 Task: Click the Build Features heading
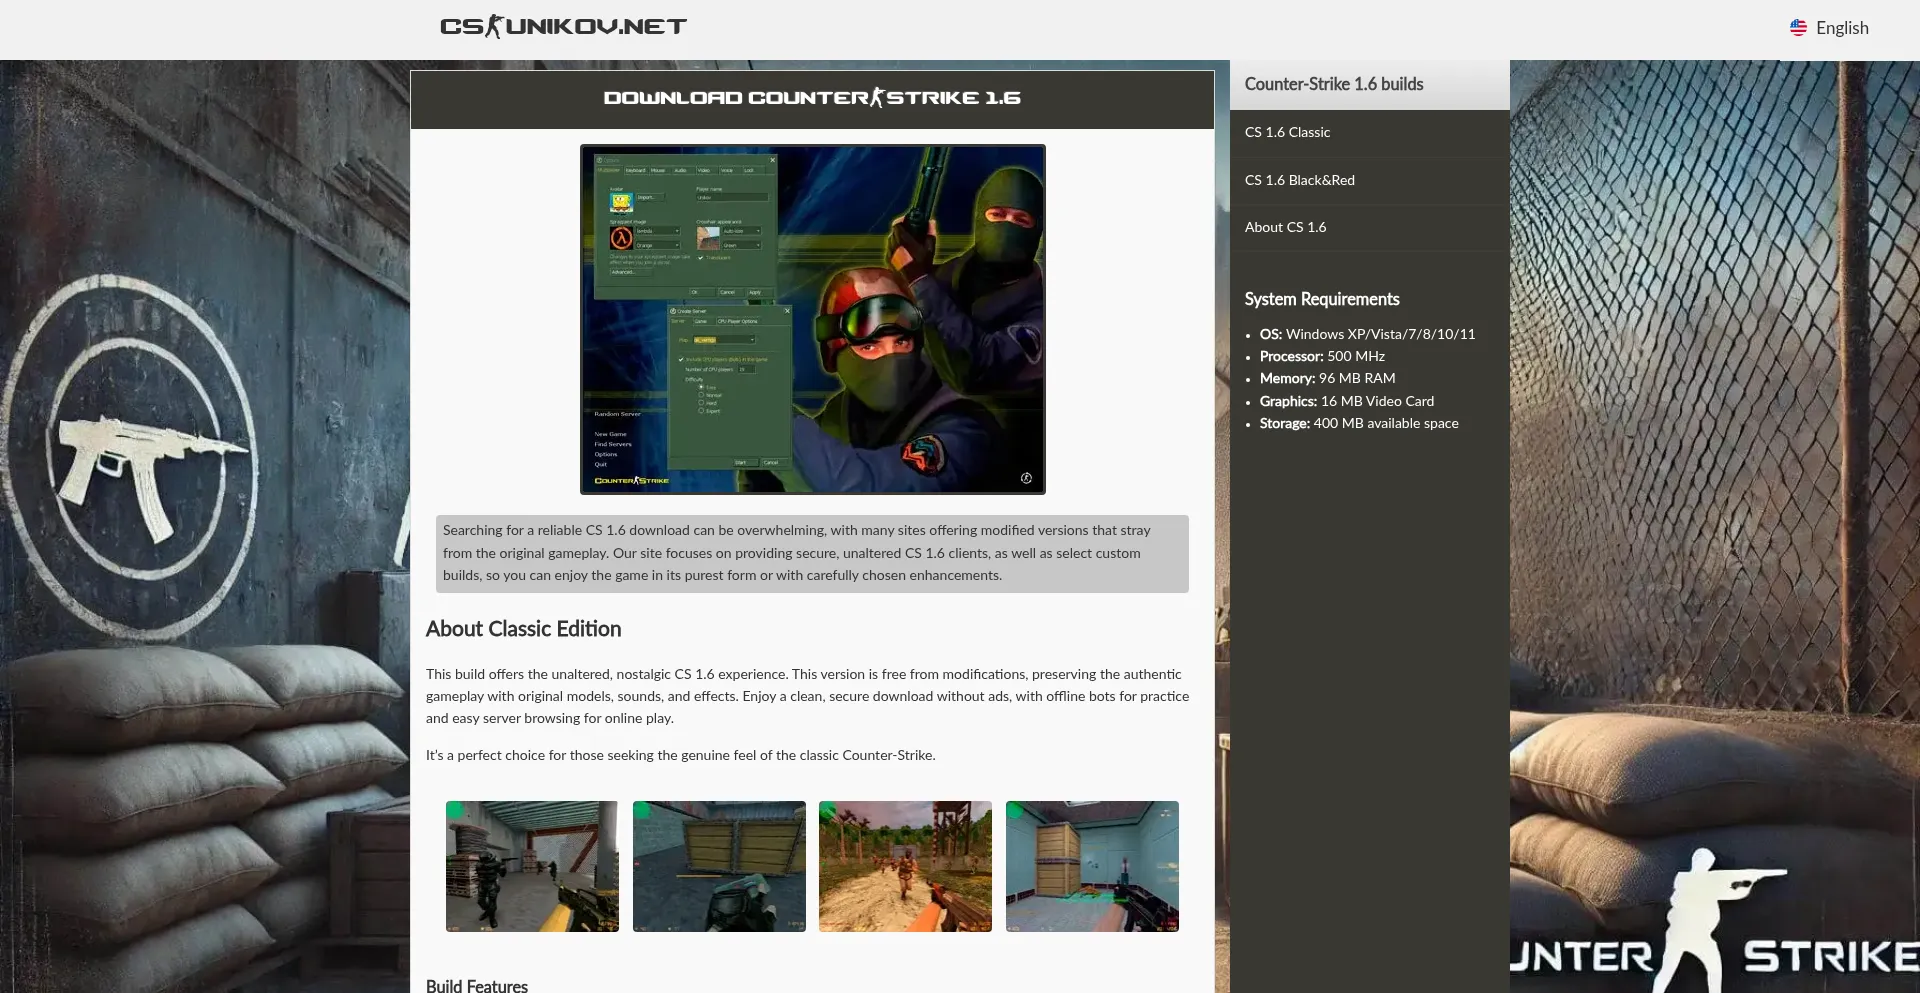coord(477,985)
